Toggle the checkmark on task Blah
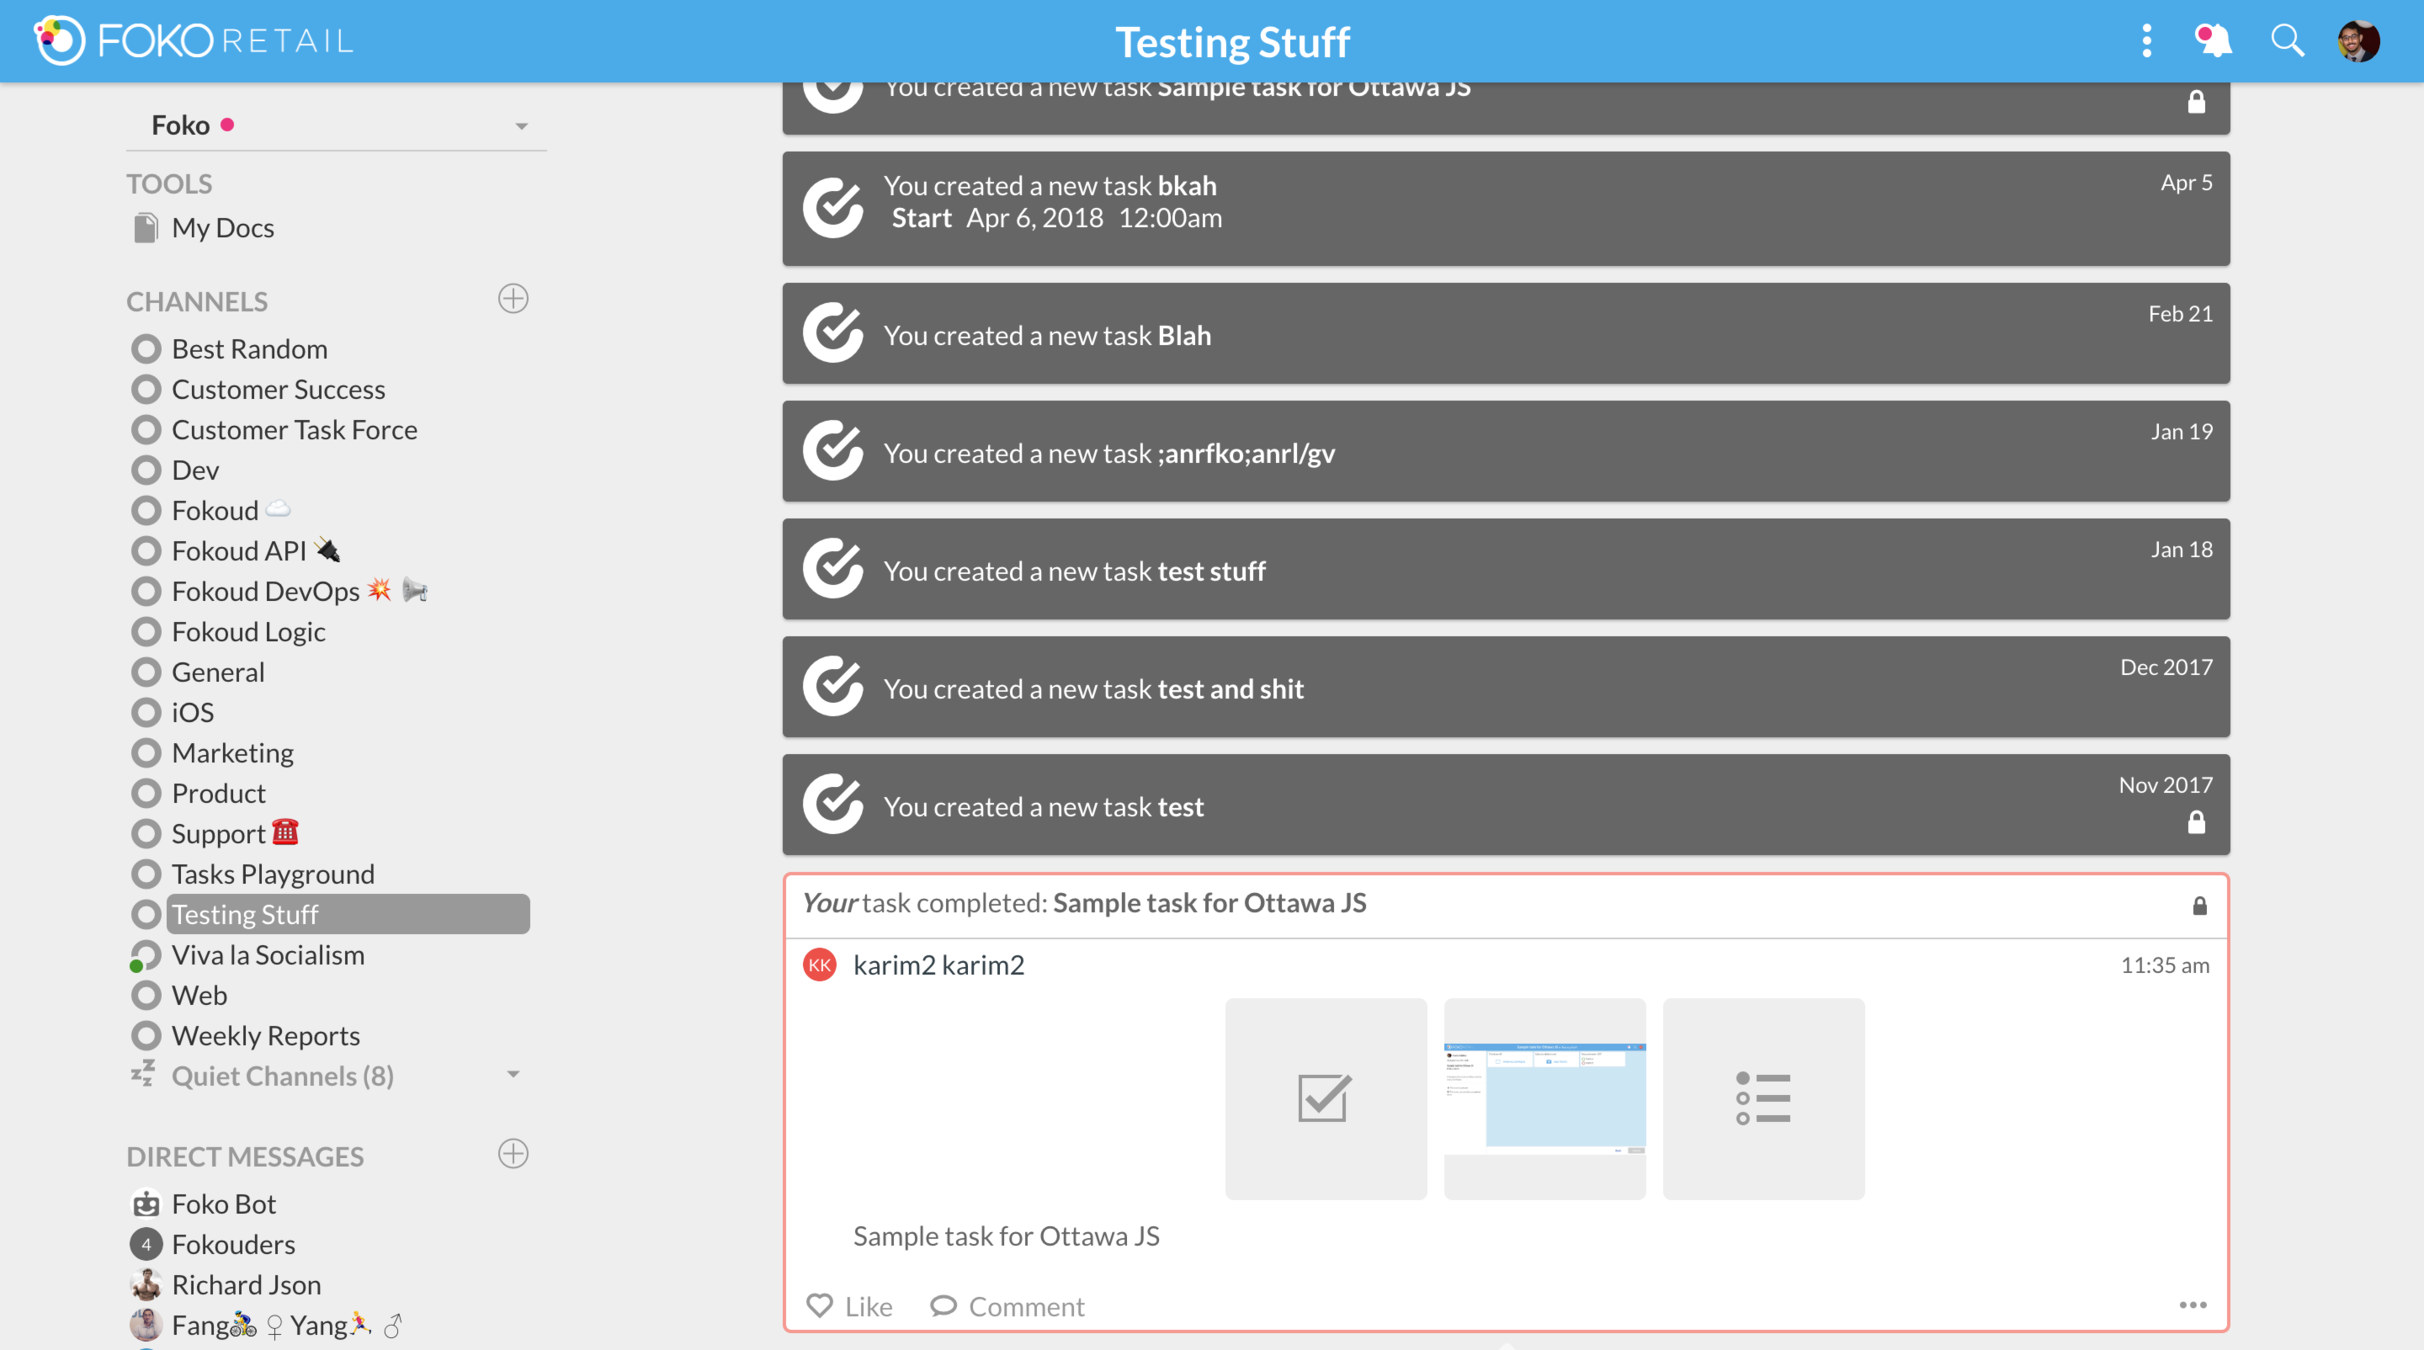This screenshot has height=1350, width=2424. click(833, 333)
